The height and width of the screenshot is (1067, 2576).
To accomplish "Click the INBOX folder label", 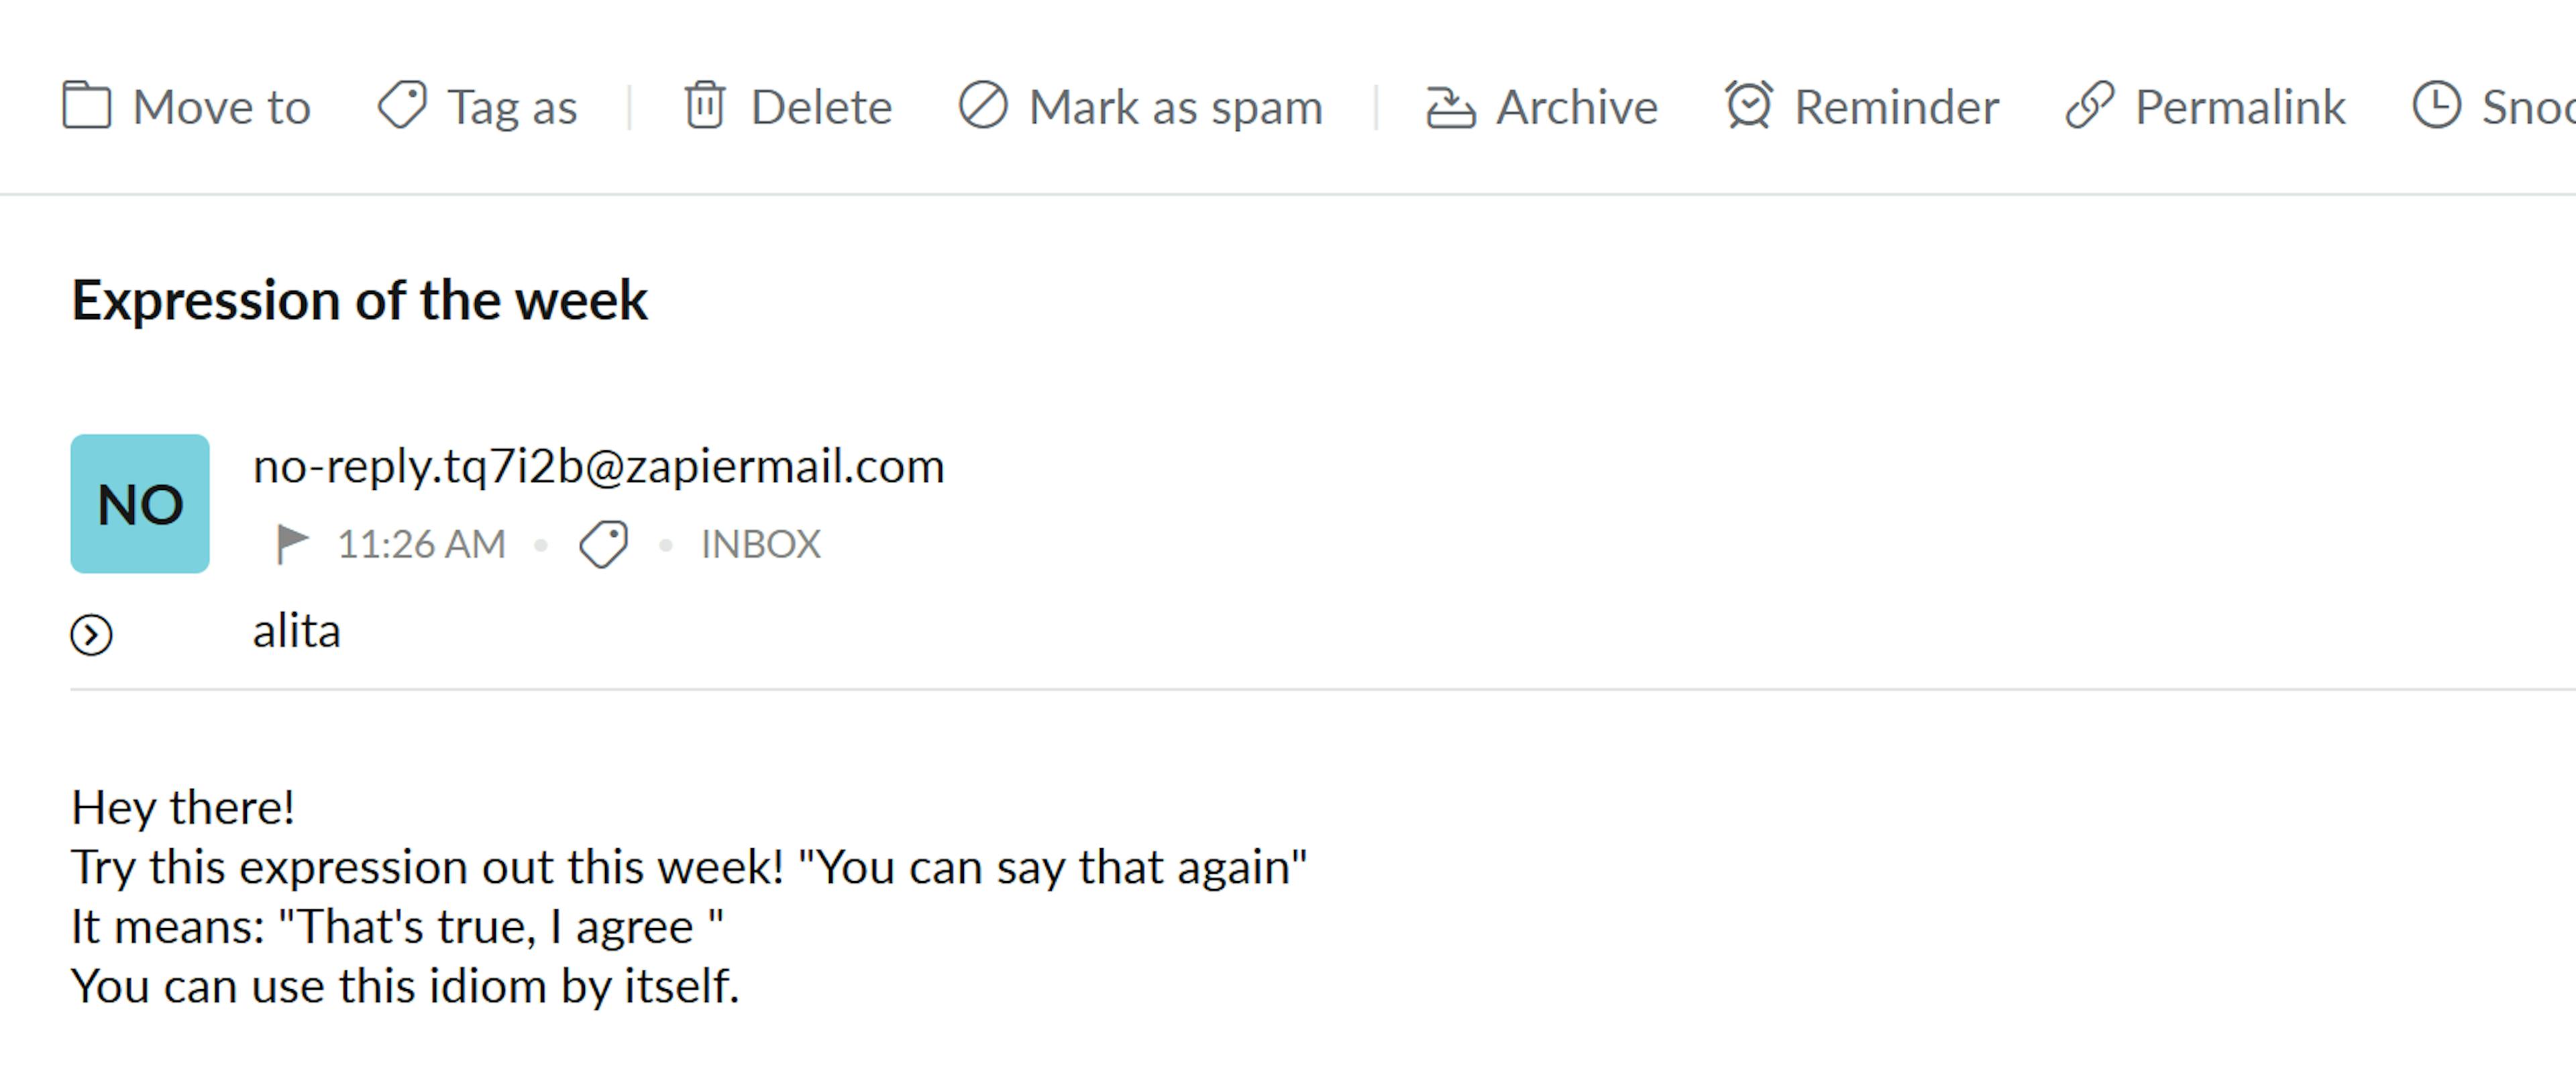I will [x=760, y=545].
